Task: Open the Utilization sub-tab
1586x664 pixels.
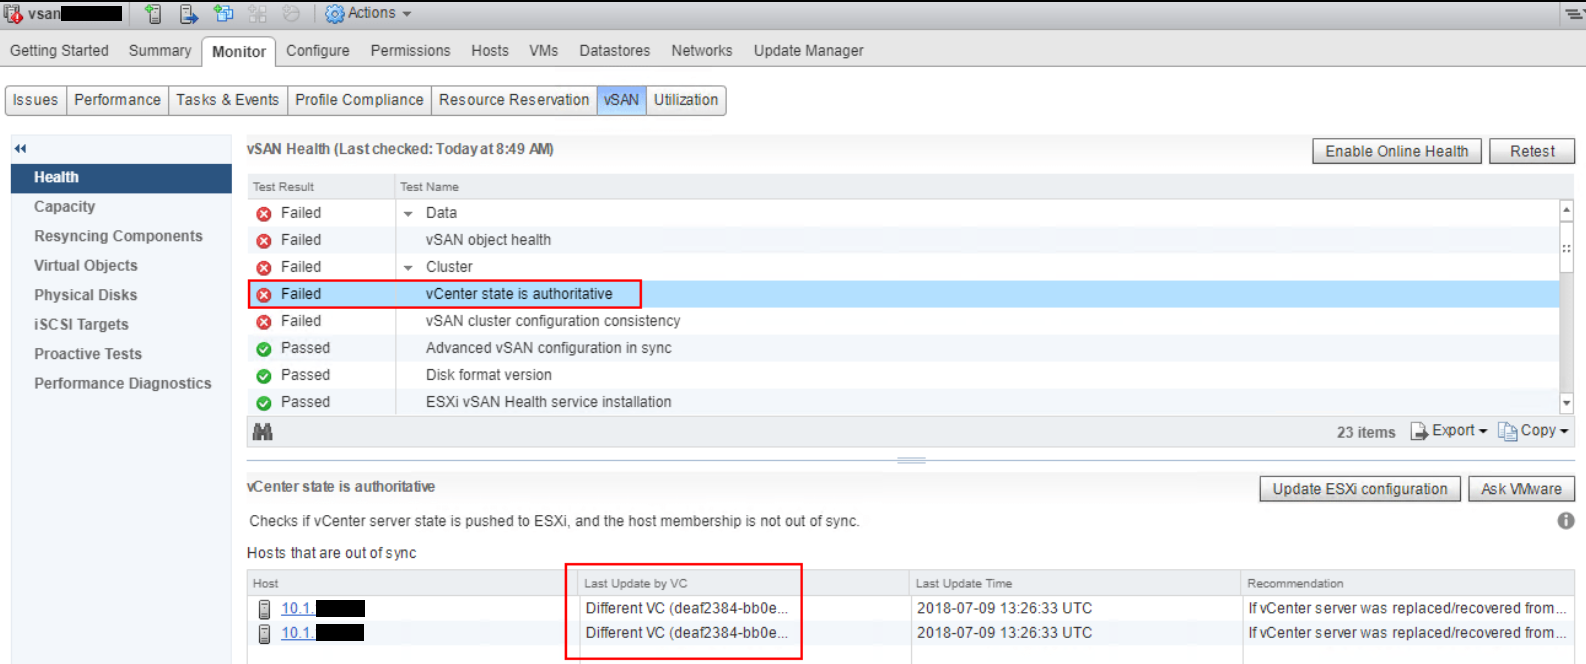Action: 686,100
